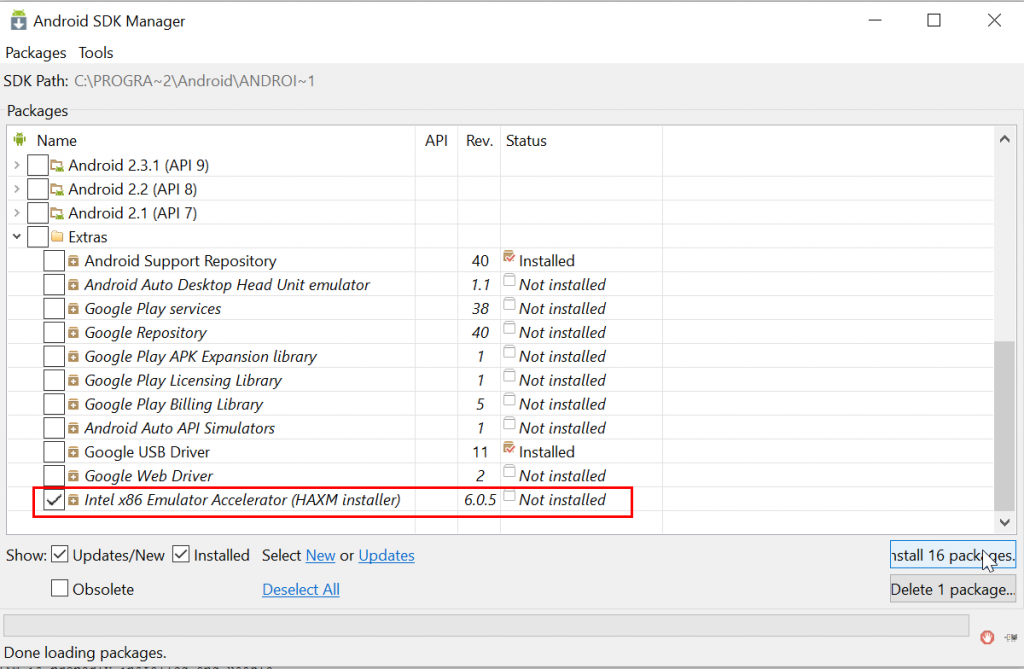Open the Tools menu
Viewport: 1024px width, 669px height.
(x=96, y=52)
